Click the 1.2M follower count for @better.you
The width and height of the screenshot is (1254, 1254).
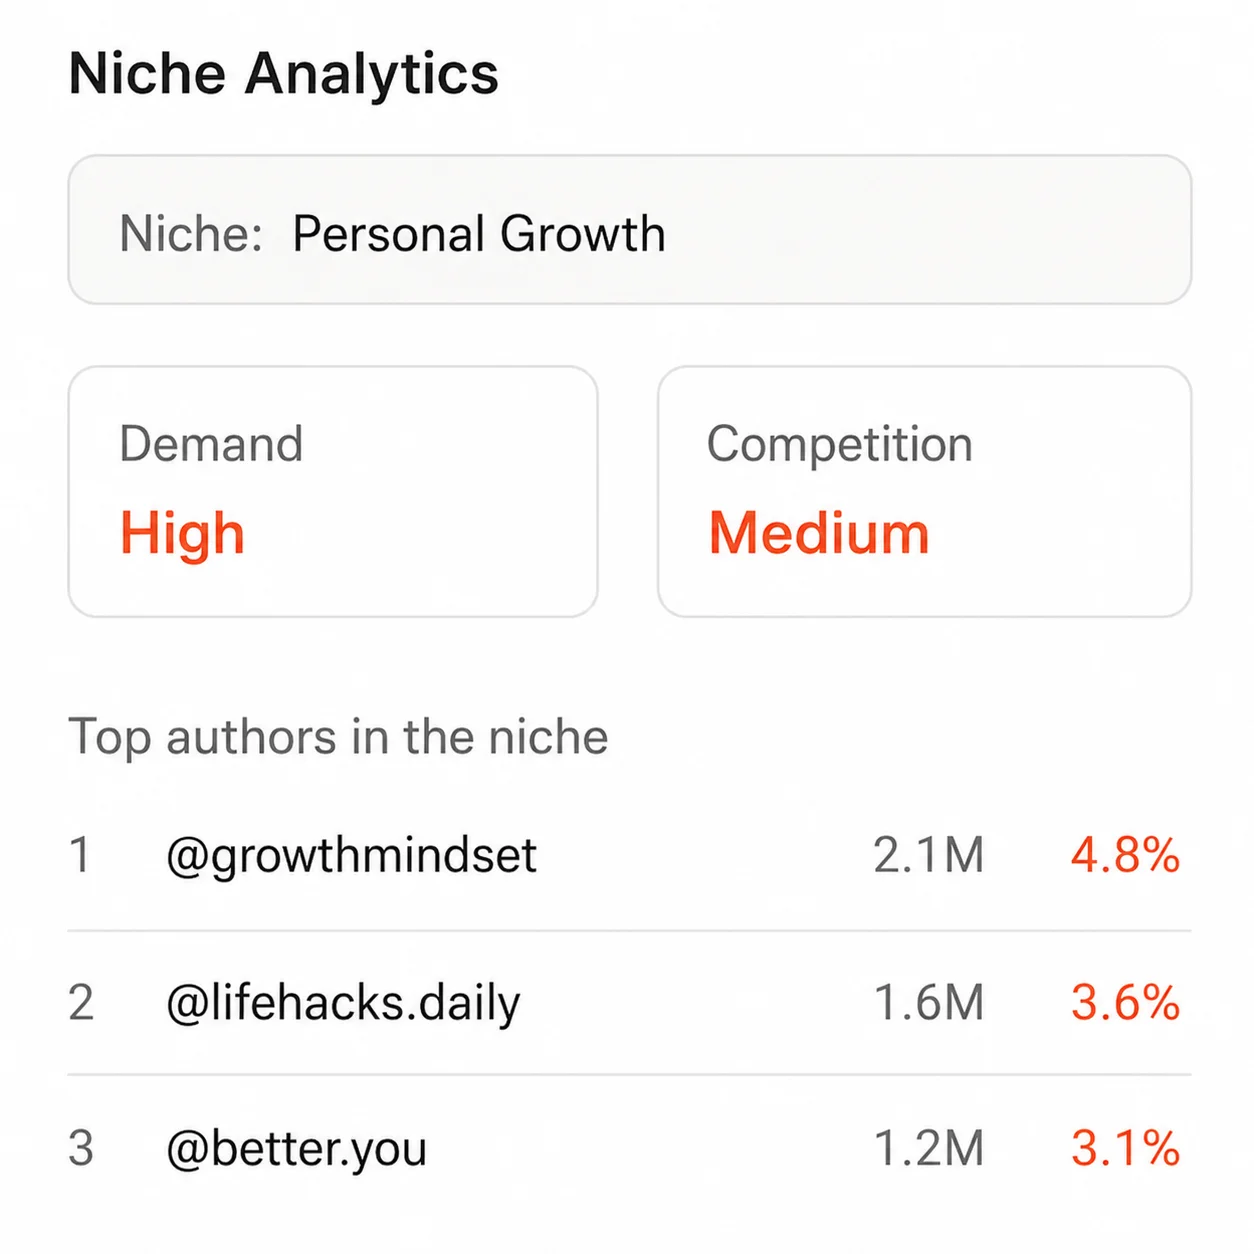click(928, 1147)
